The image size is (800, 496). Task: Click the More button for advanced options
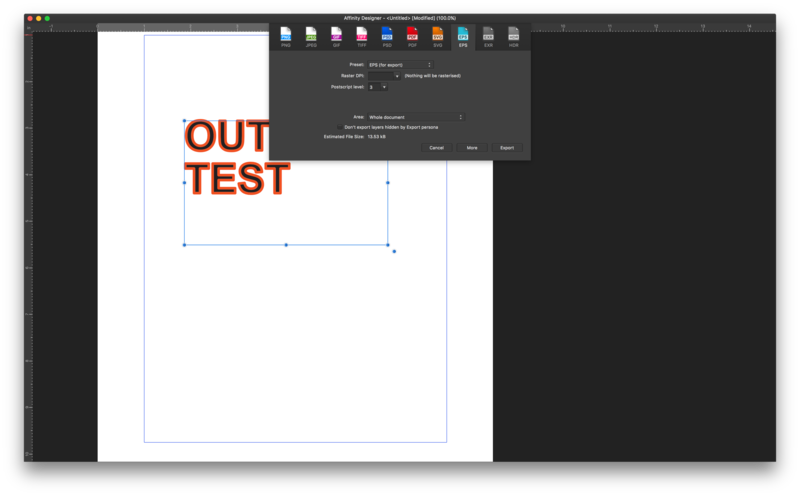pyautogui.click(x=471, y=148)
